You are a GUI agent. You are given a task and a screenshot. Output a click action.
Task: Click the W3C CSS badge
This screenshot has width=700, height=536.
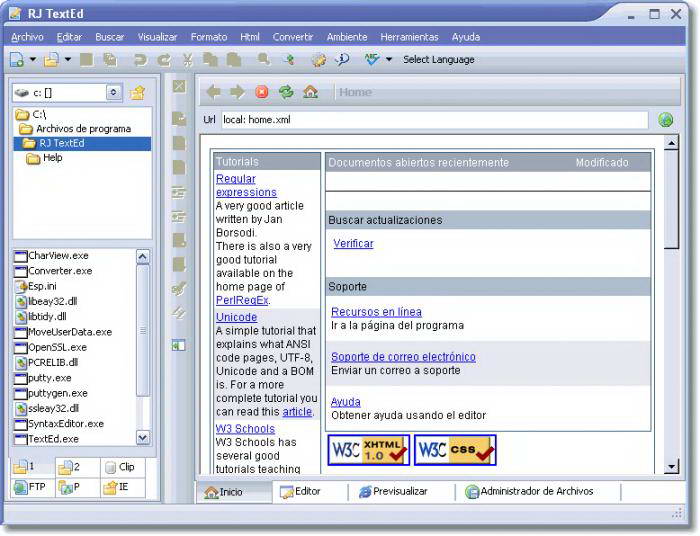(455, 450)
